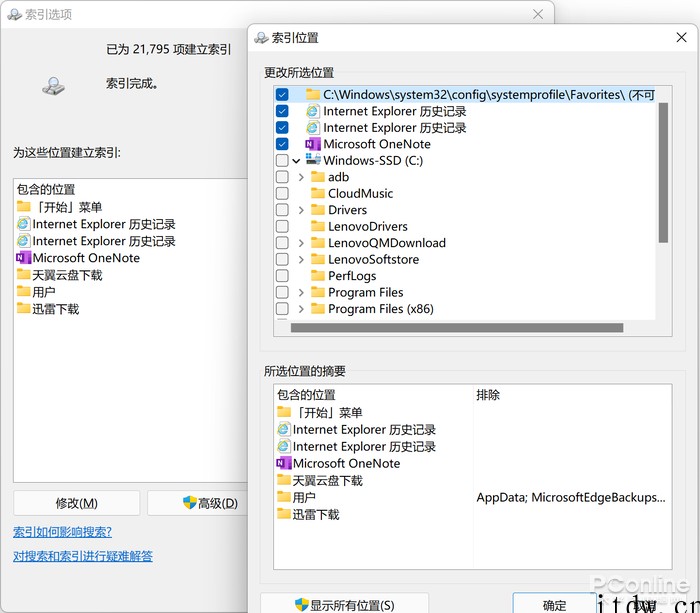
Task: Close the 索引位置 dialog
Action: 681,38
